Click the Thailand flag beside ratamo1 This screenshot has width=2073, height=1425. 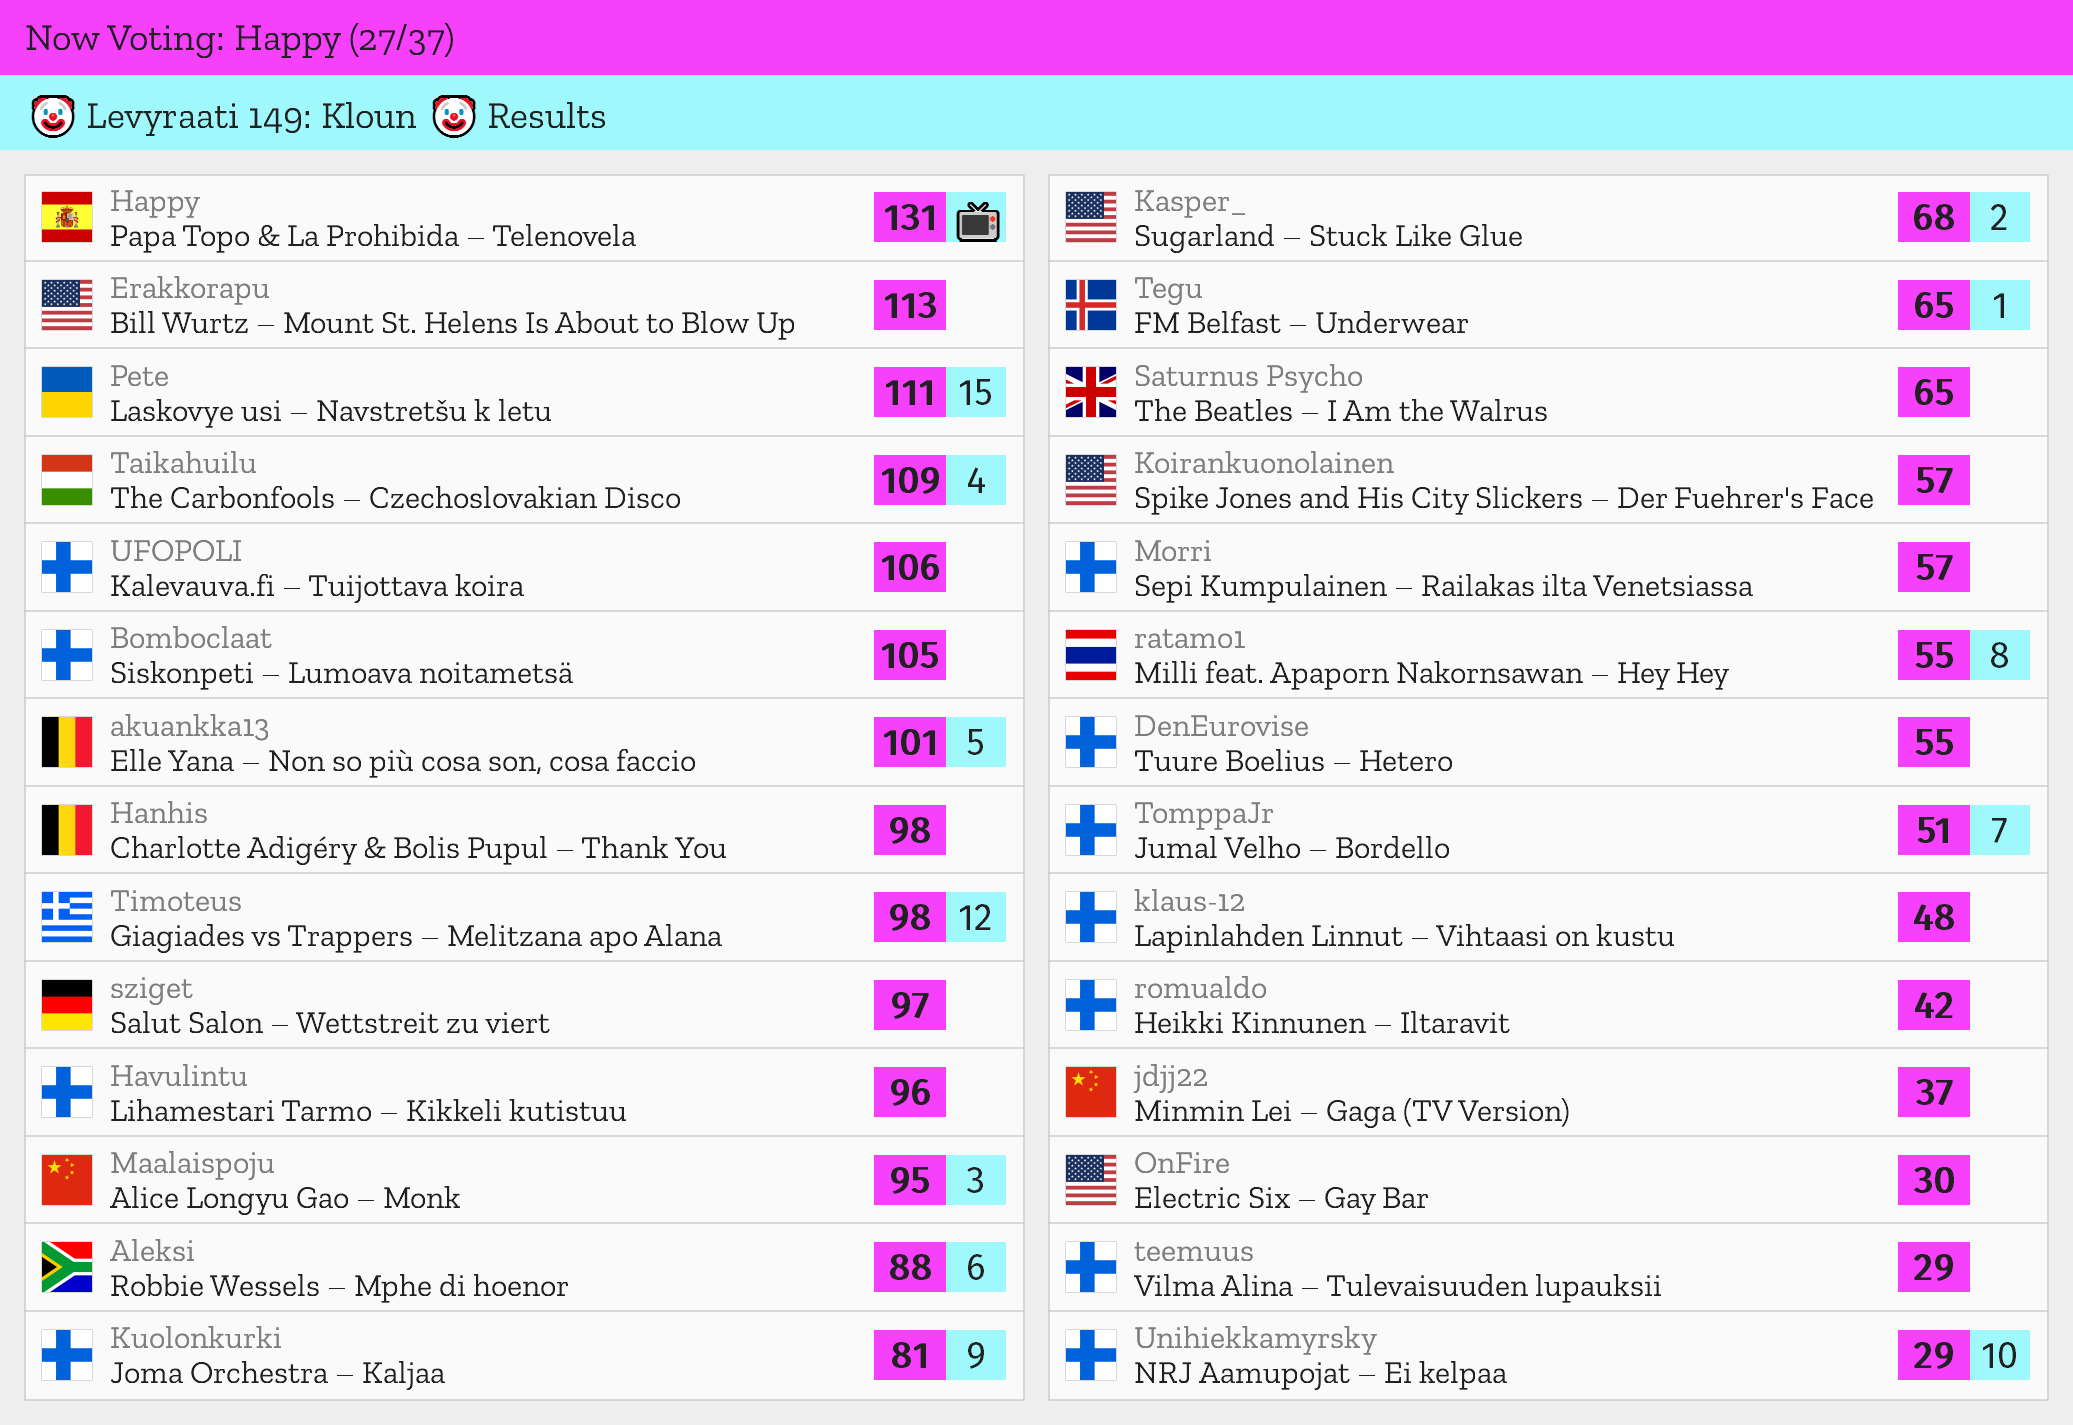(1091, 655)
